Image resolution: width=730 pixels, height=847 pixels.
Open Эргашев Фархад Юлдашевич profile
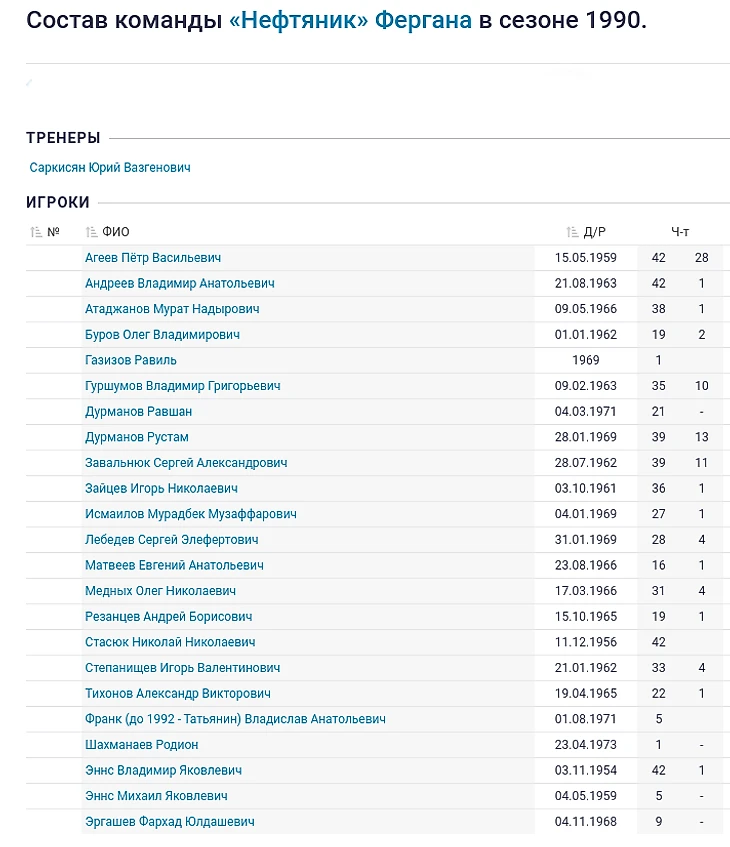(170, 822)
